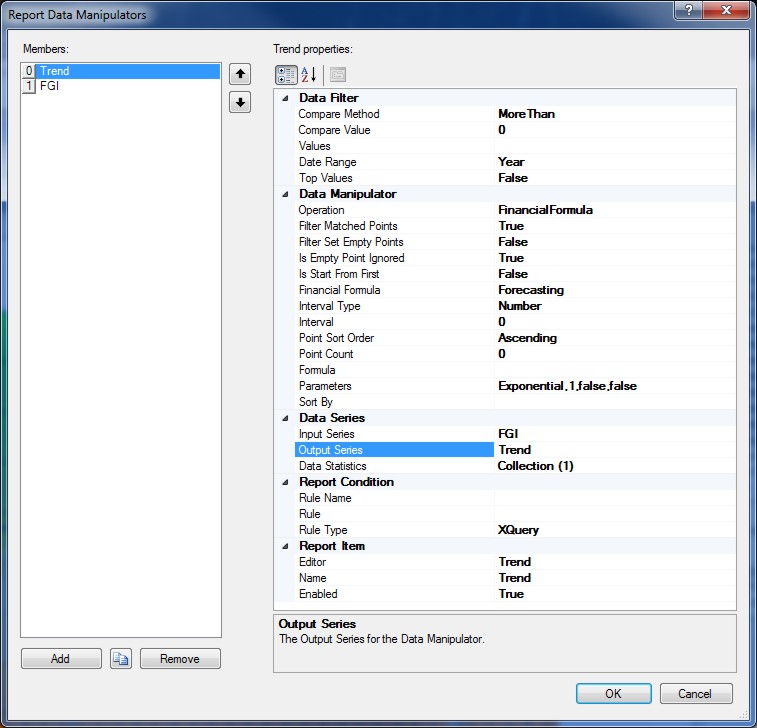The height and width of the screenshot is (728, 757).
Task: Click the help question mark in title bar
Action: click(x=685, y=11)
